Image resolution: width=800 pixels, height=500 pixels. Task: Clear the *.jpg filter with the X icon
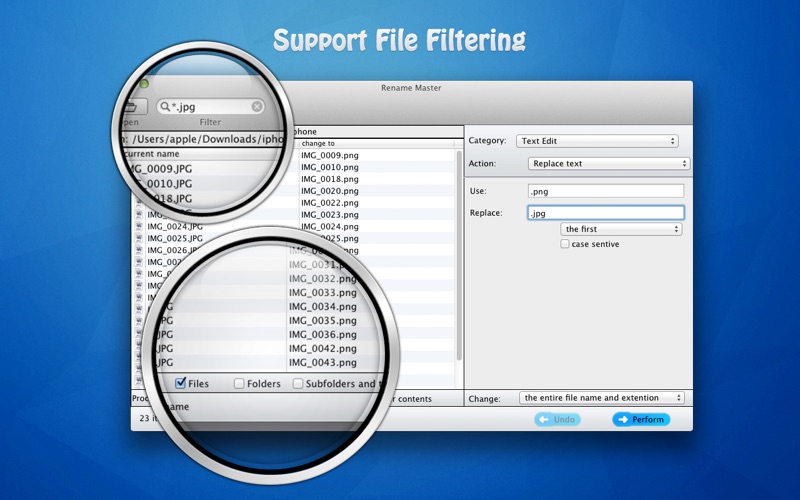pyautogui.click(x=257, y=106)
